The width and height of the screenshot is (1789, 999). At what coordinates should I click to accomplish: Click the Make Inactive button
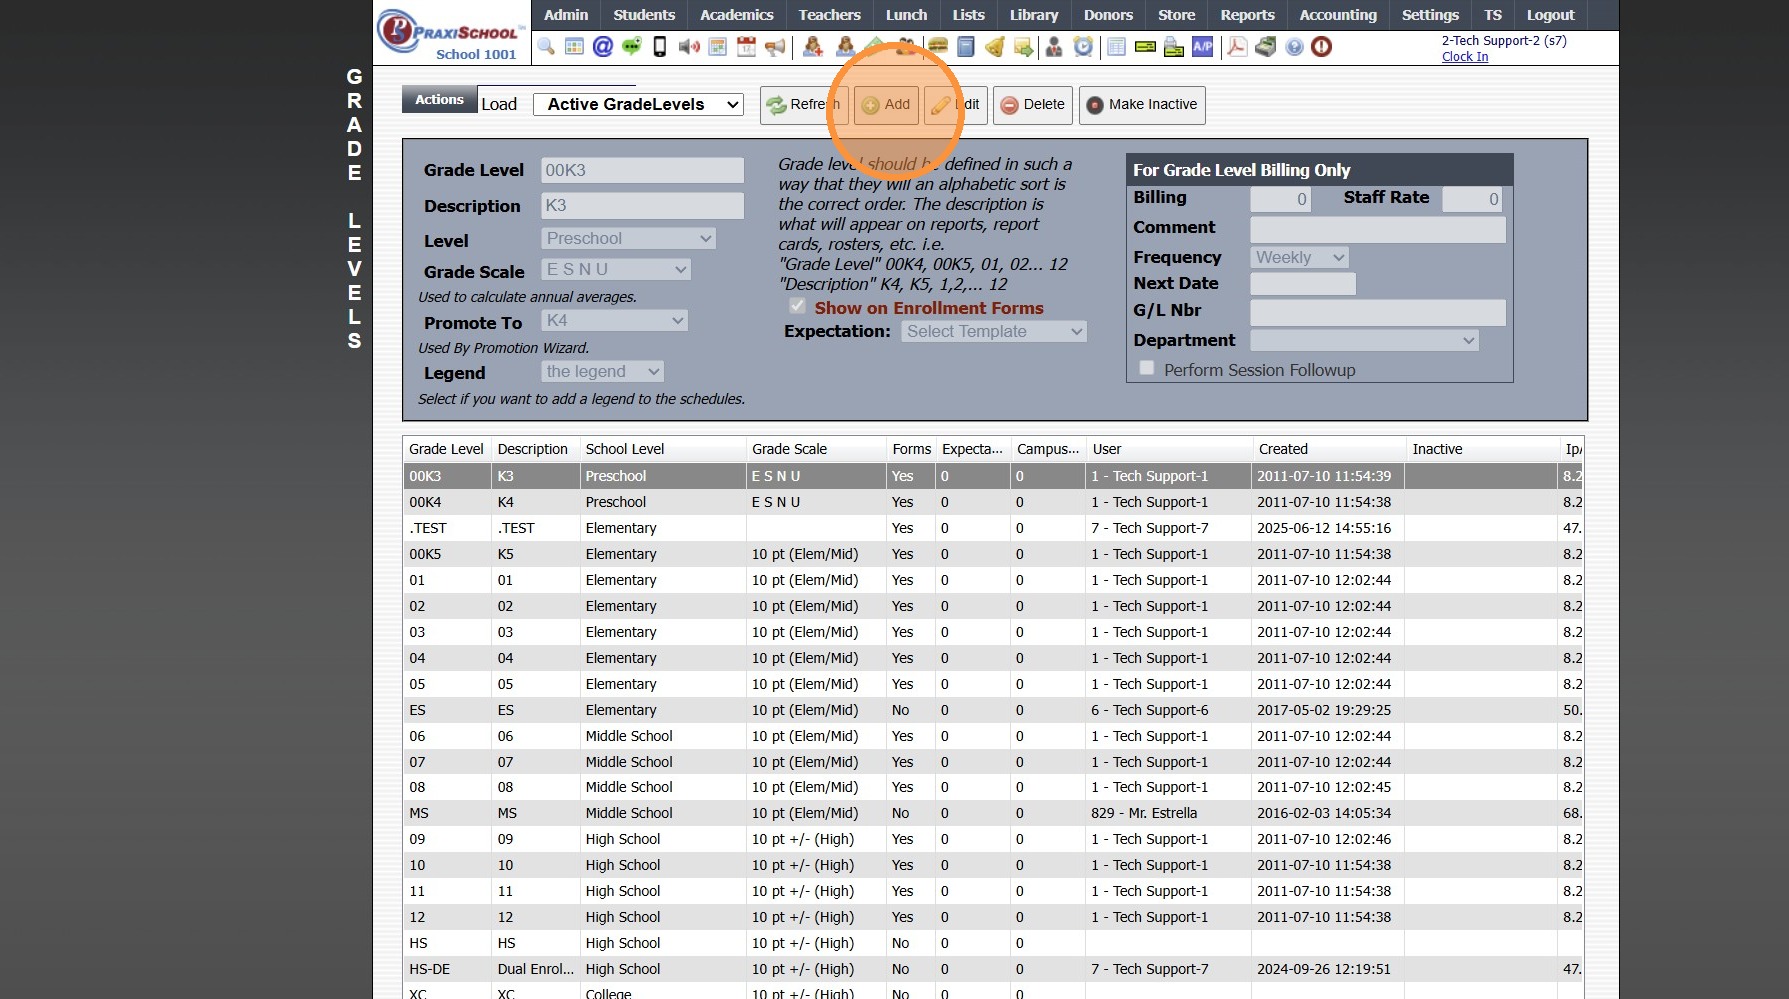1142,105
